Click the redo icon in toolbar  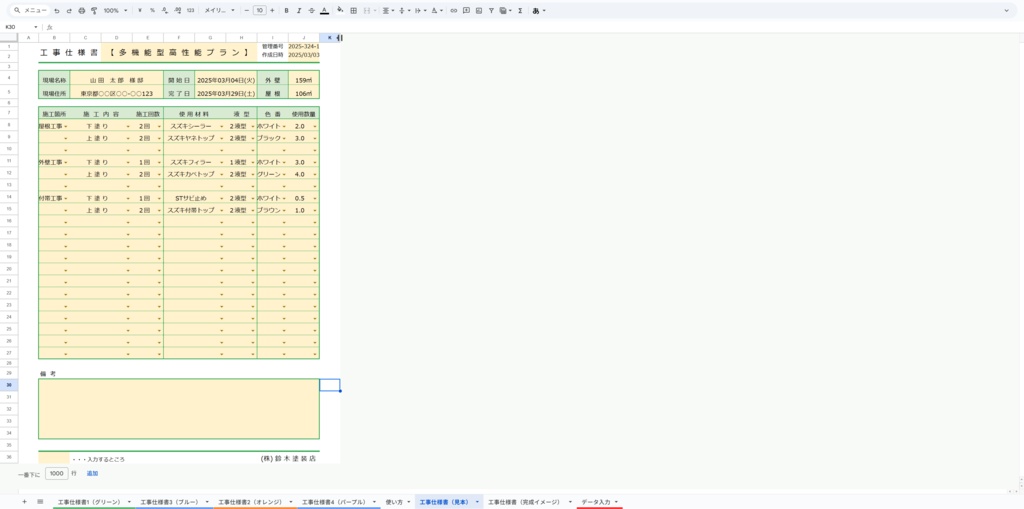[69, 10]
